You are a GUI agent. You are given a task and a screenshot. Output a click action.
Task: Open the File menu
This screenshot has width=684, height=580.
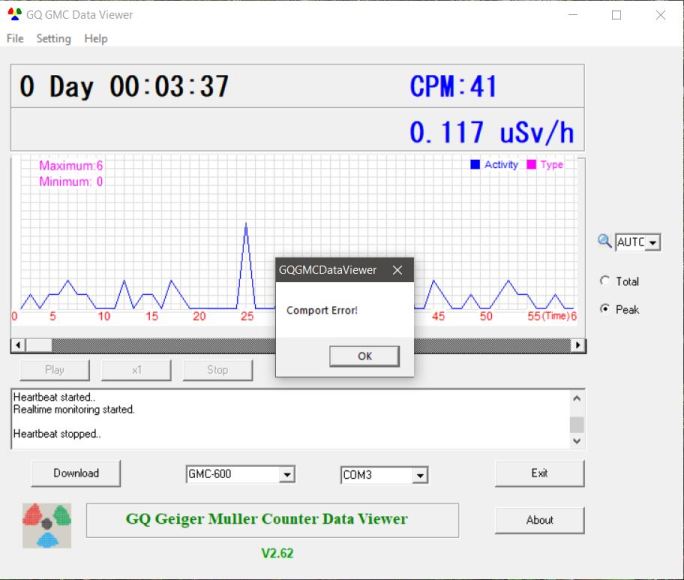[15, 39]
